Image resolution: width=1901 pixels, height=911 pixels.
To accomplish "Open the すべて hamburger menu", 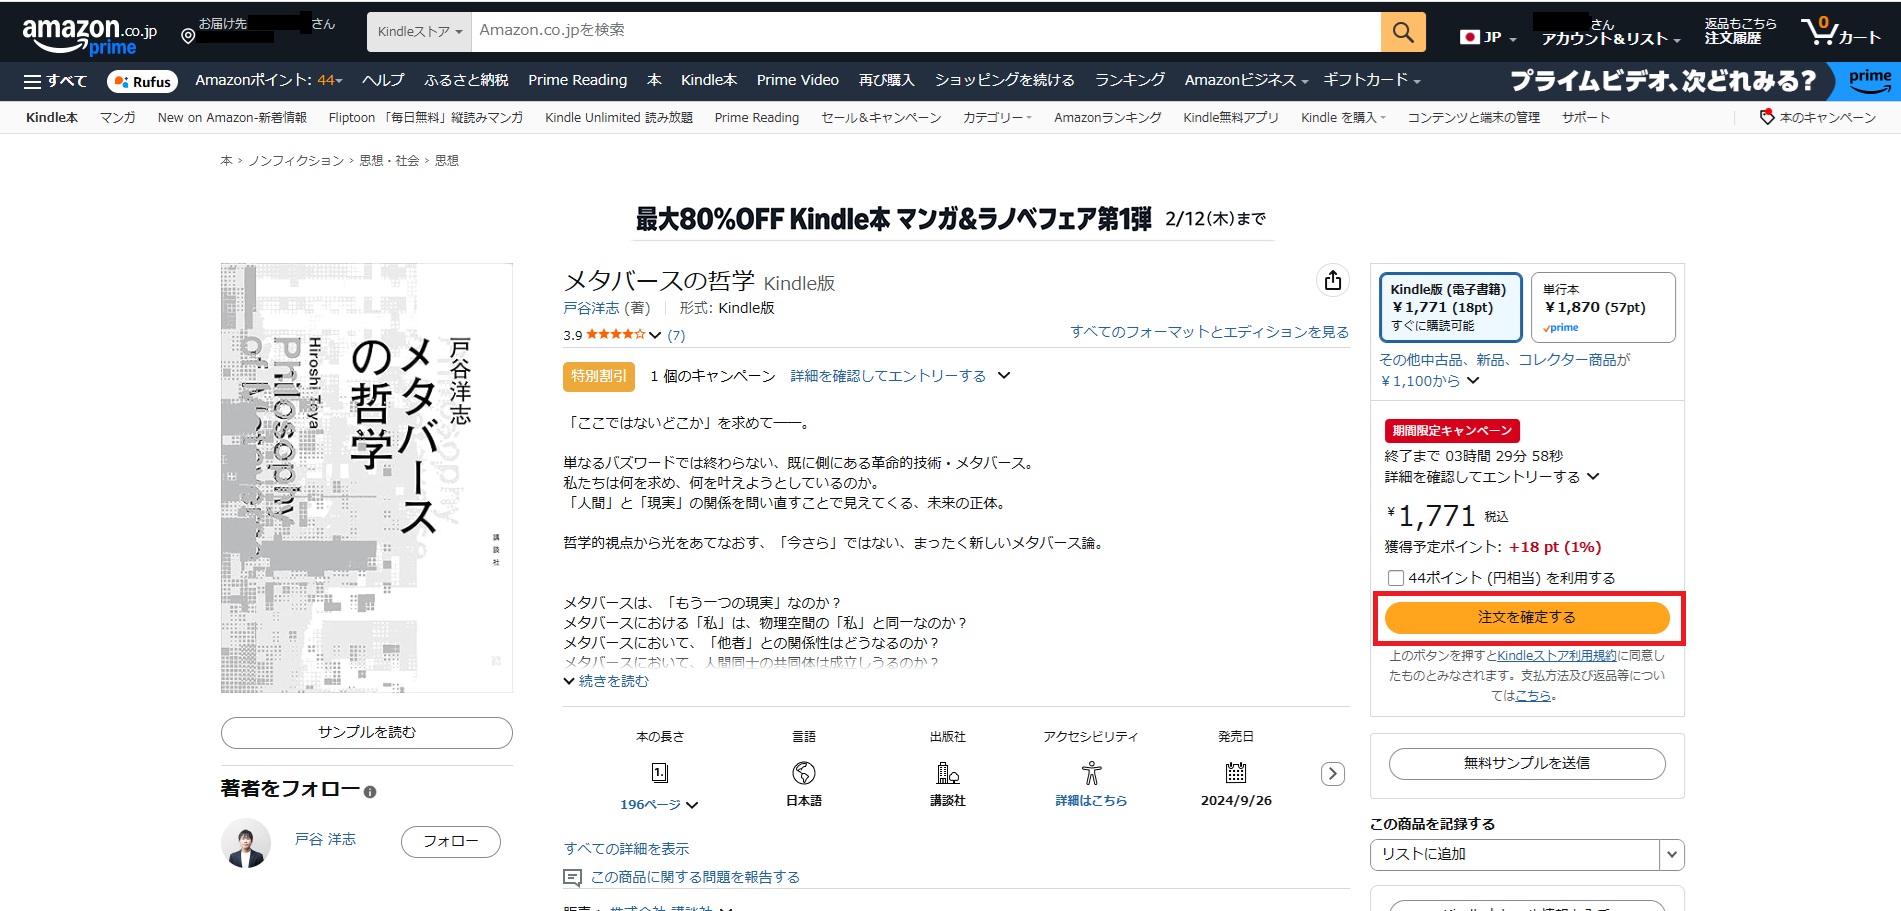I will [55, 81].
